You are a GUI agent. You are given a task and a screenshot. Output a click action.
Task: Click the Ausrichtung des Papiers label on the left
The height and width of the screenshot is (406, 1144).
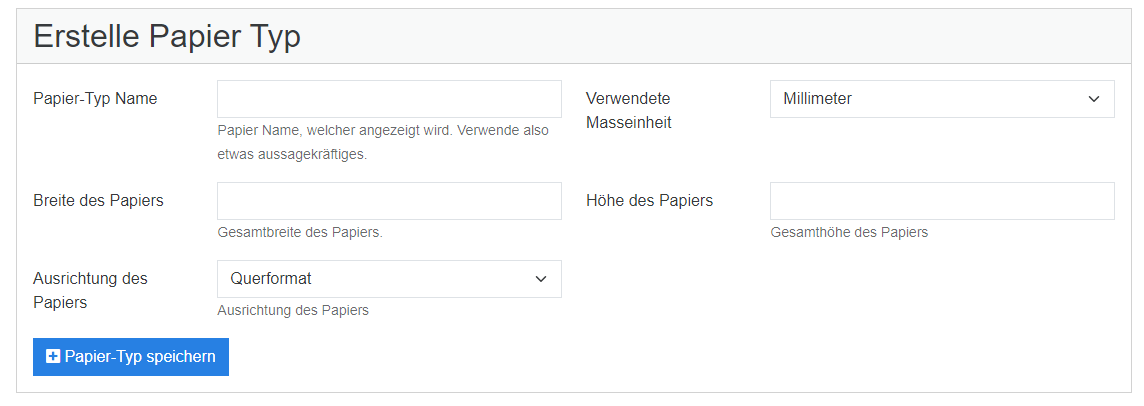(90, 290)
